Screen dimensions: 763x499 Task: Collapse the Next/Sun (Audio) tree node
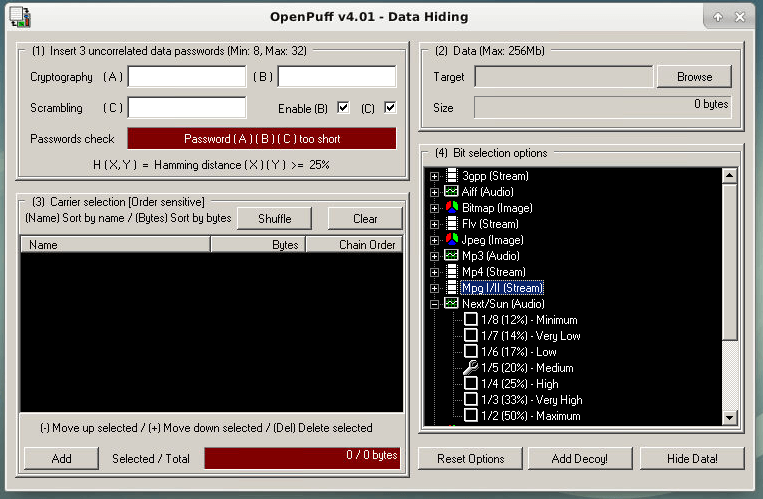(434, 304)
